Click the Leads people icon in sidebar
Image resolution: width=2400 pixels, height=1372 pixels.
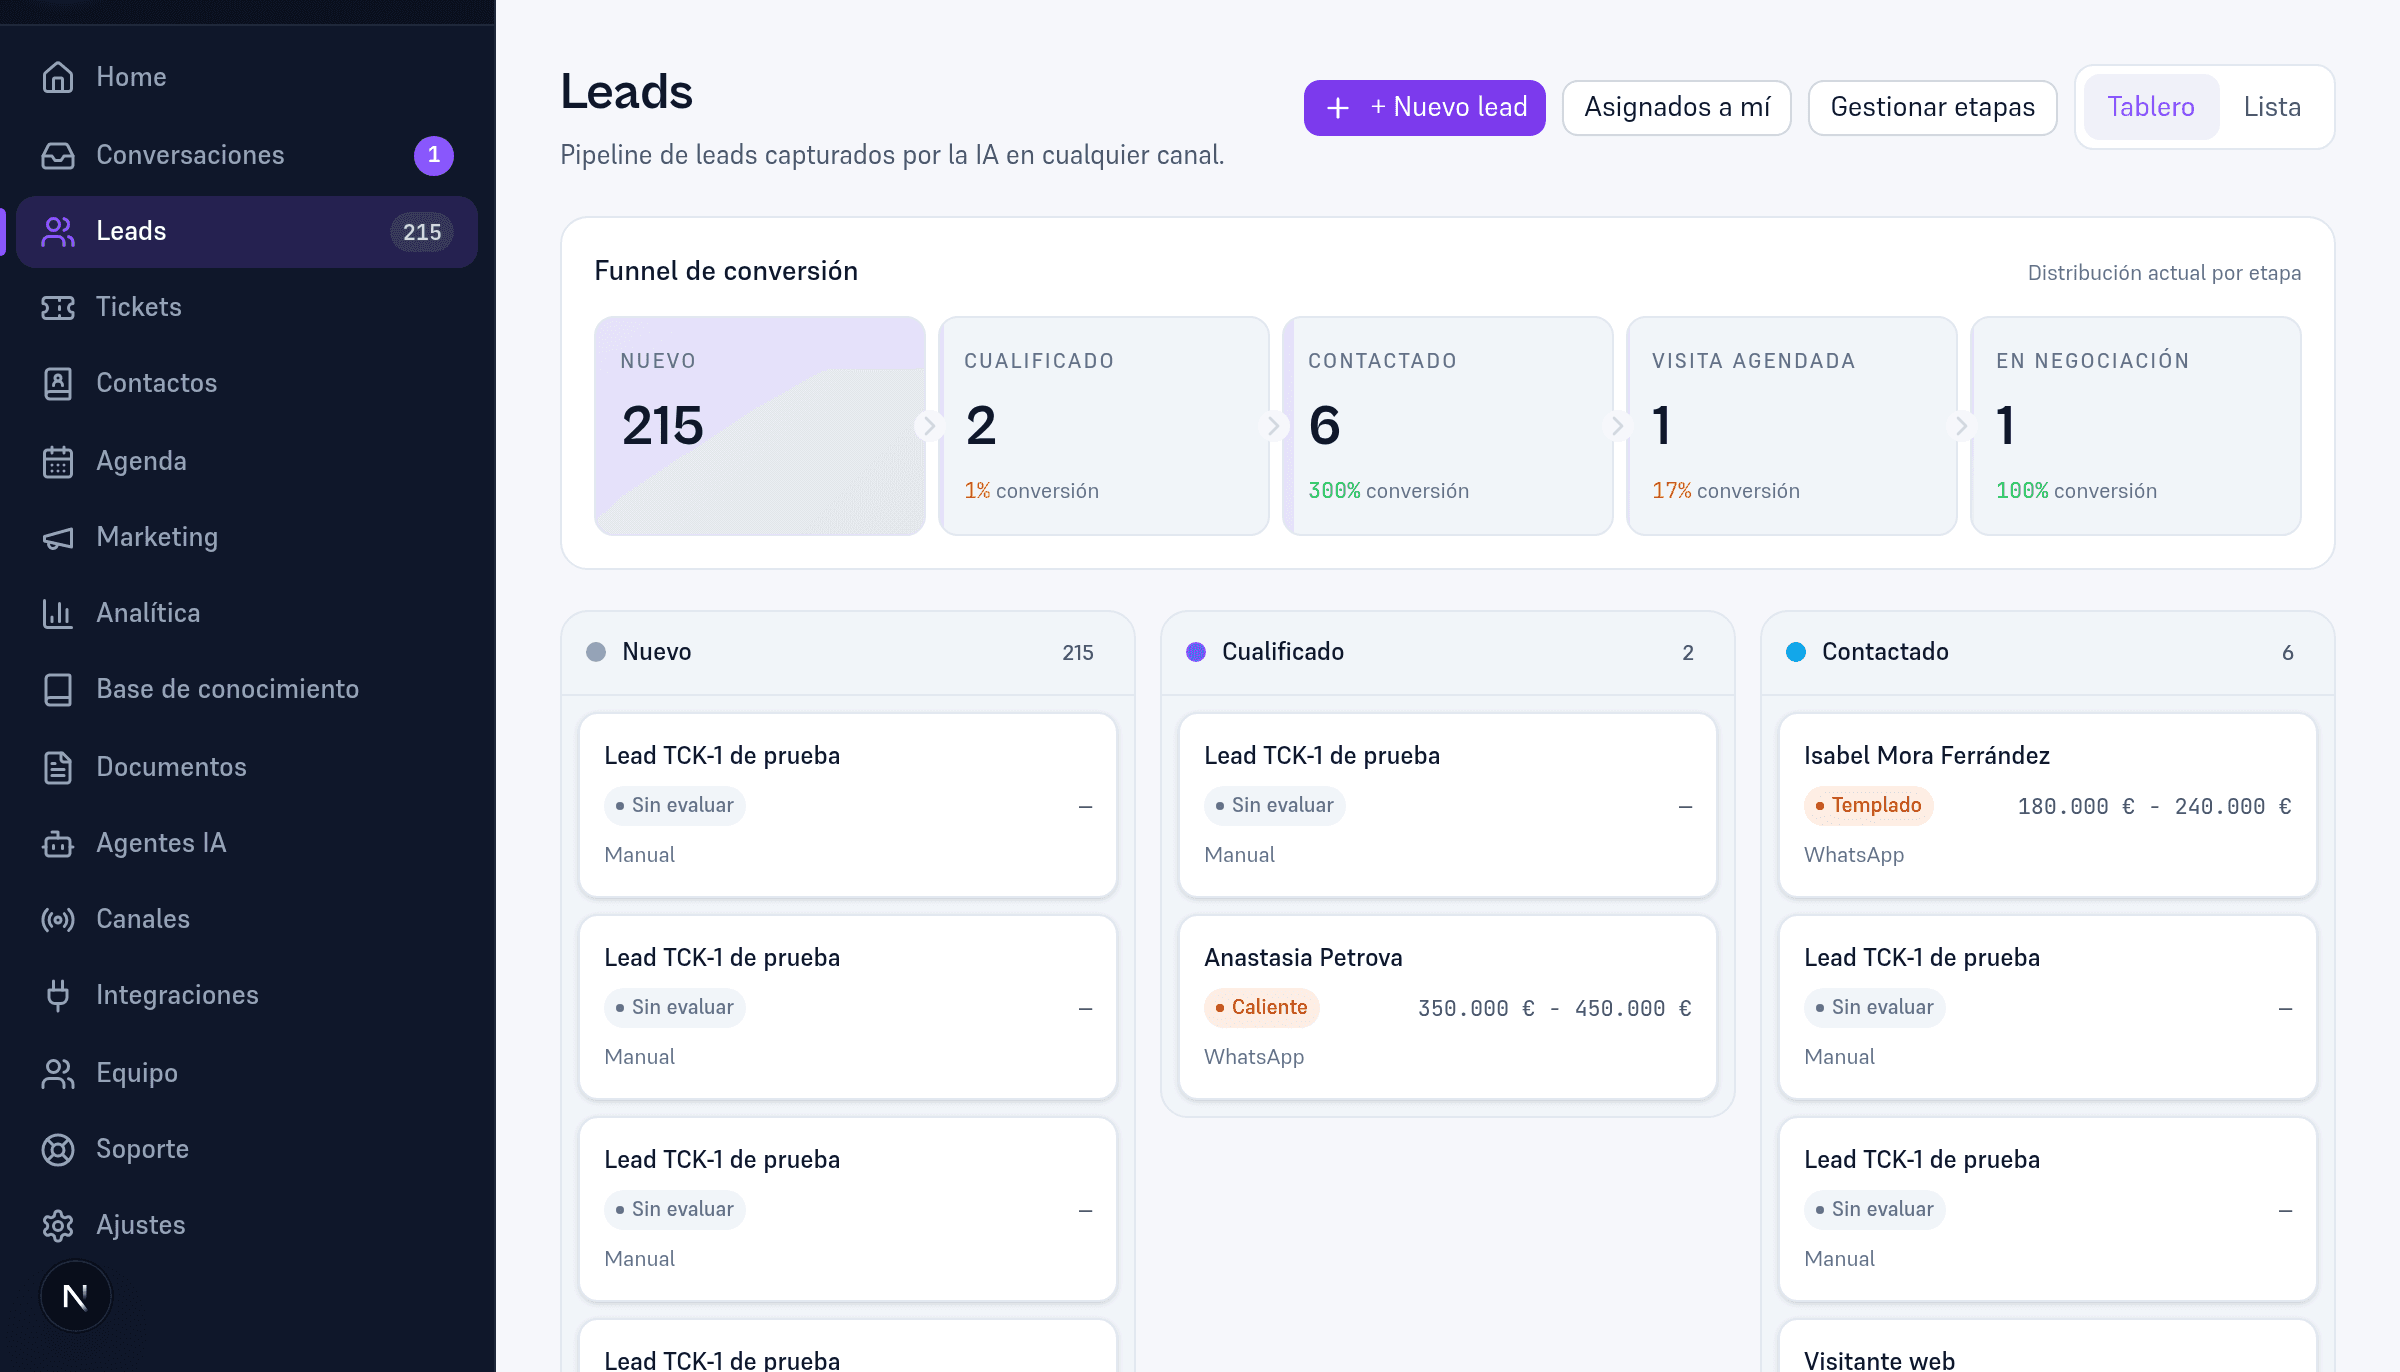(58, 231)
